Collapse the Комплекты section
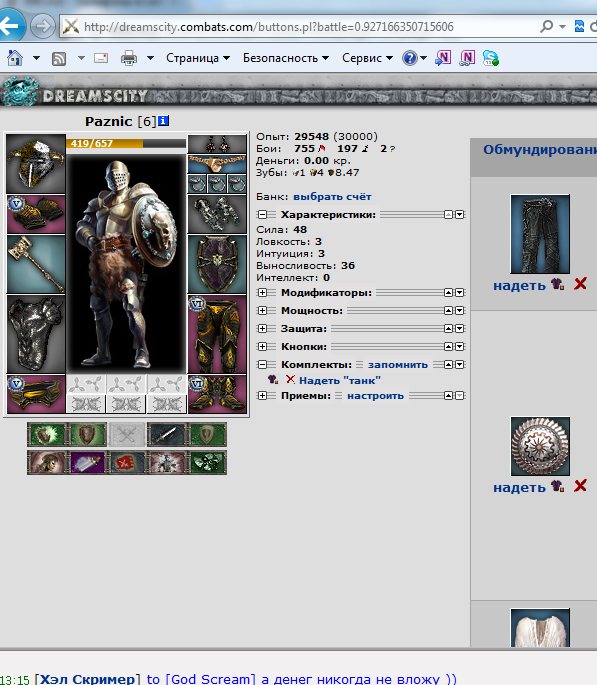The image size is (597, 685). click(262, 364)
